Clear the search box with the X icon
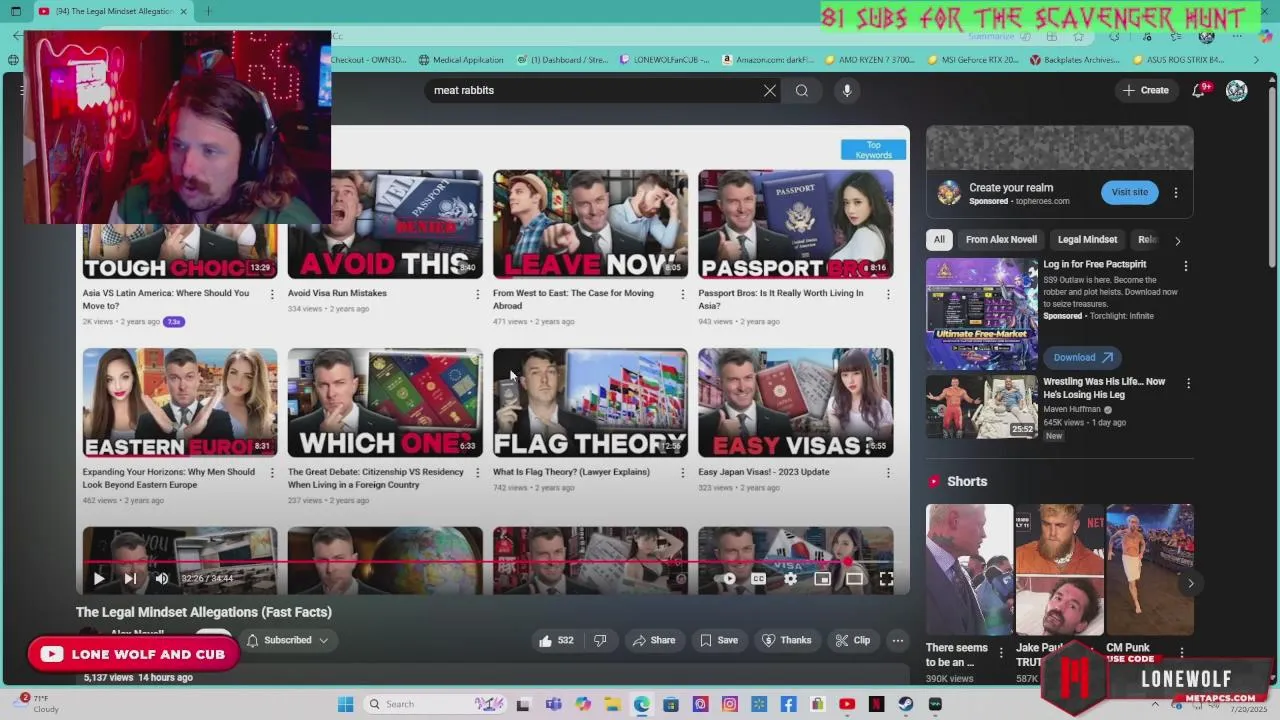This screenshot has width=1280, height=720. 770,90
